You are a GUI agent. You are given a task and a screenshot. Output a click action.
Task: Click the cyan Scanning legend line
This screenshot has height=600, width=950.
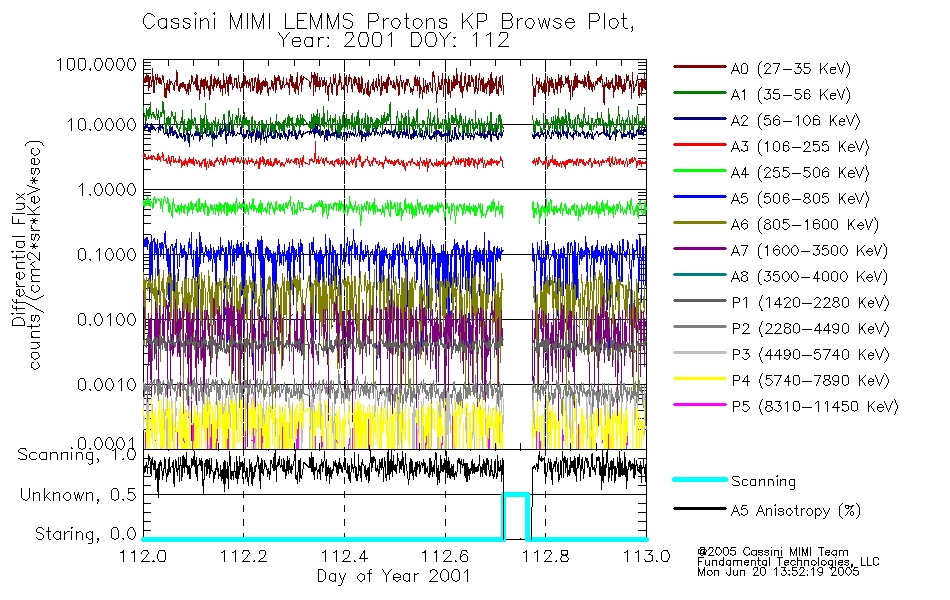click(x=699, y=479)
